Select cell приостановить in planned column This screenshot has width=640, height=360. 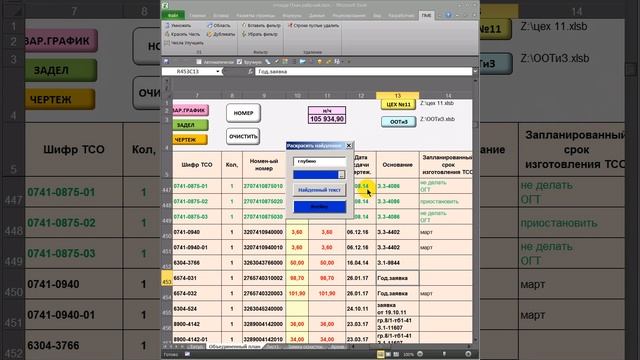(445, 202)
